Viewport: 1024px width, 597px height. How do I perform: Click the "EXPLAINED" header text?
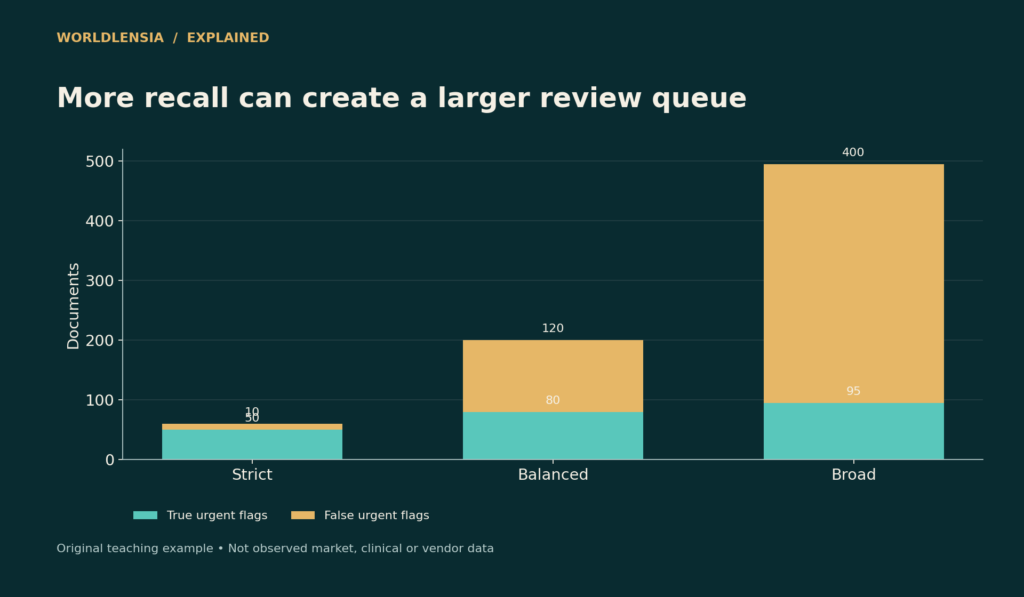pyautogui.click(x=228, y=38)
